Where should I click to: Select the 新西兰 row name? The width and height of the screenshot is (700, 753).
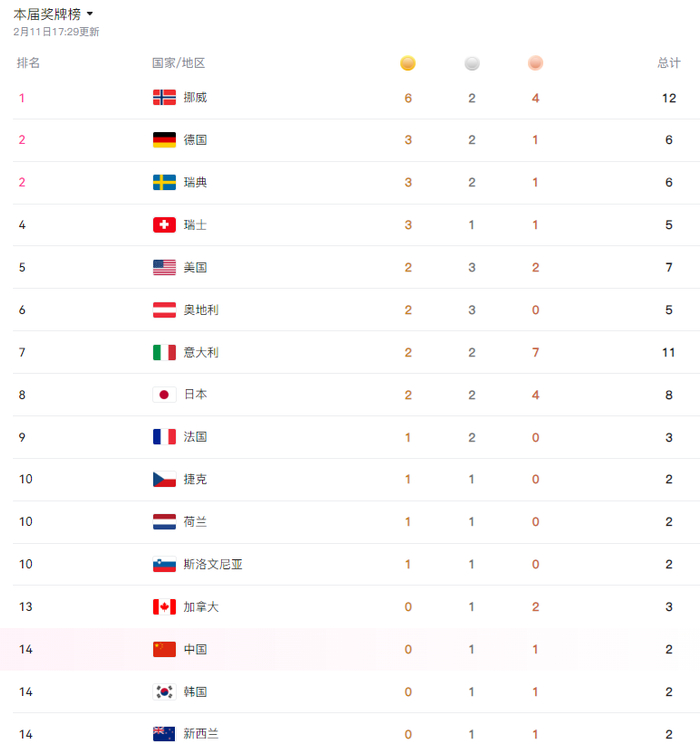click(x=201, y=734)
